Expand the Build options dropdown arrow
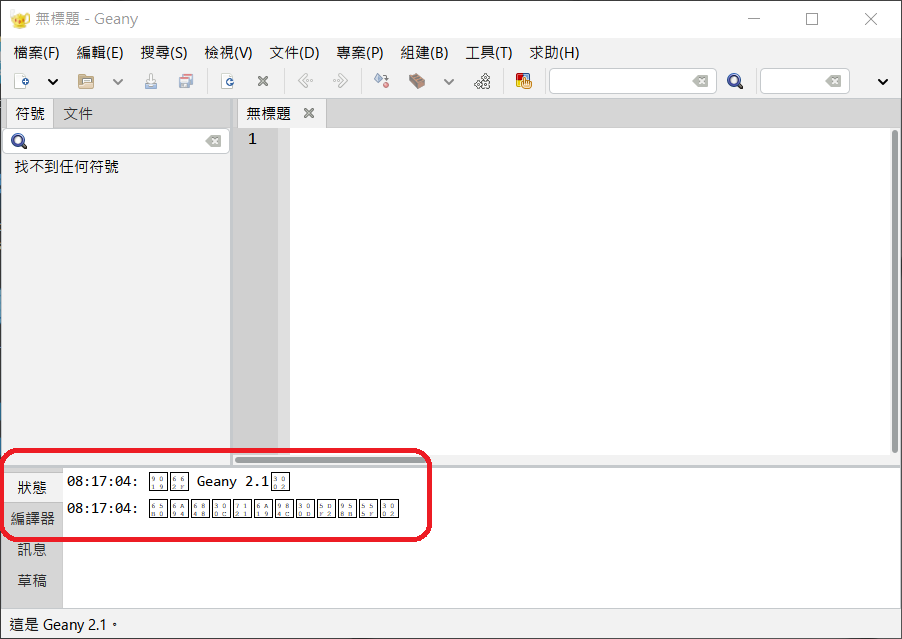The image size is (902, 639). click(449, 82)
